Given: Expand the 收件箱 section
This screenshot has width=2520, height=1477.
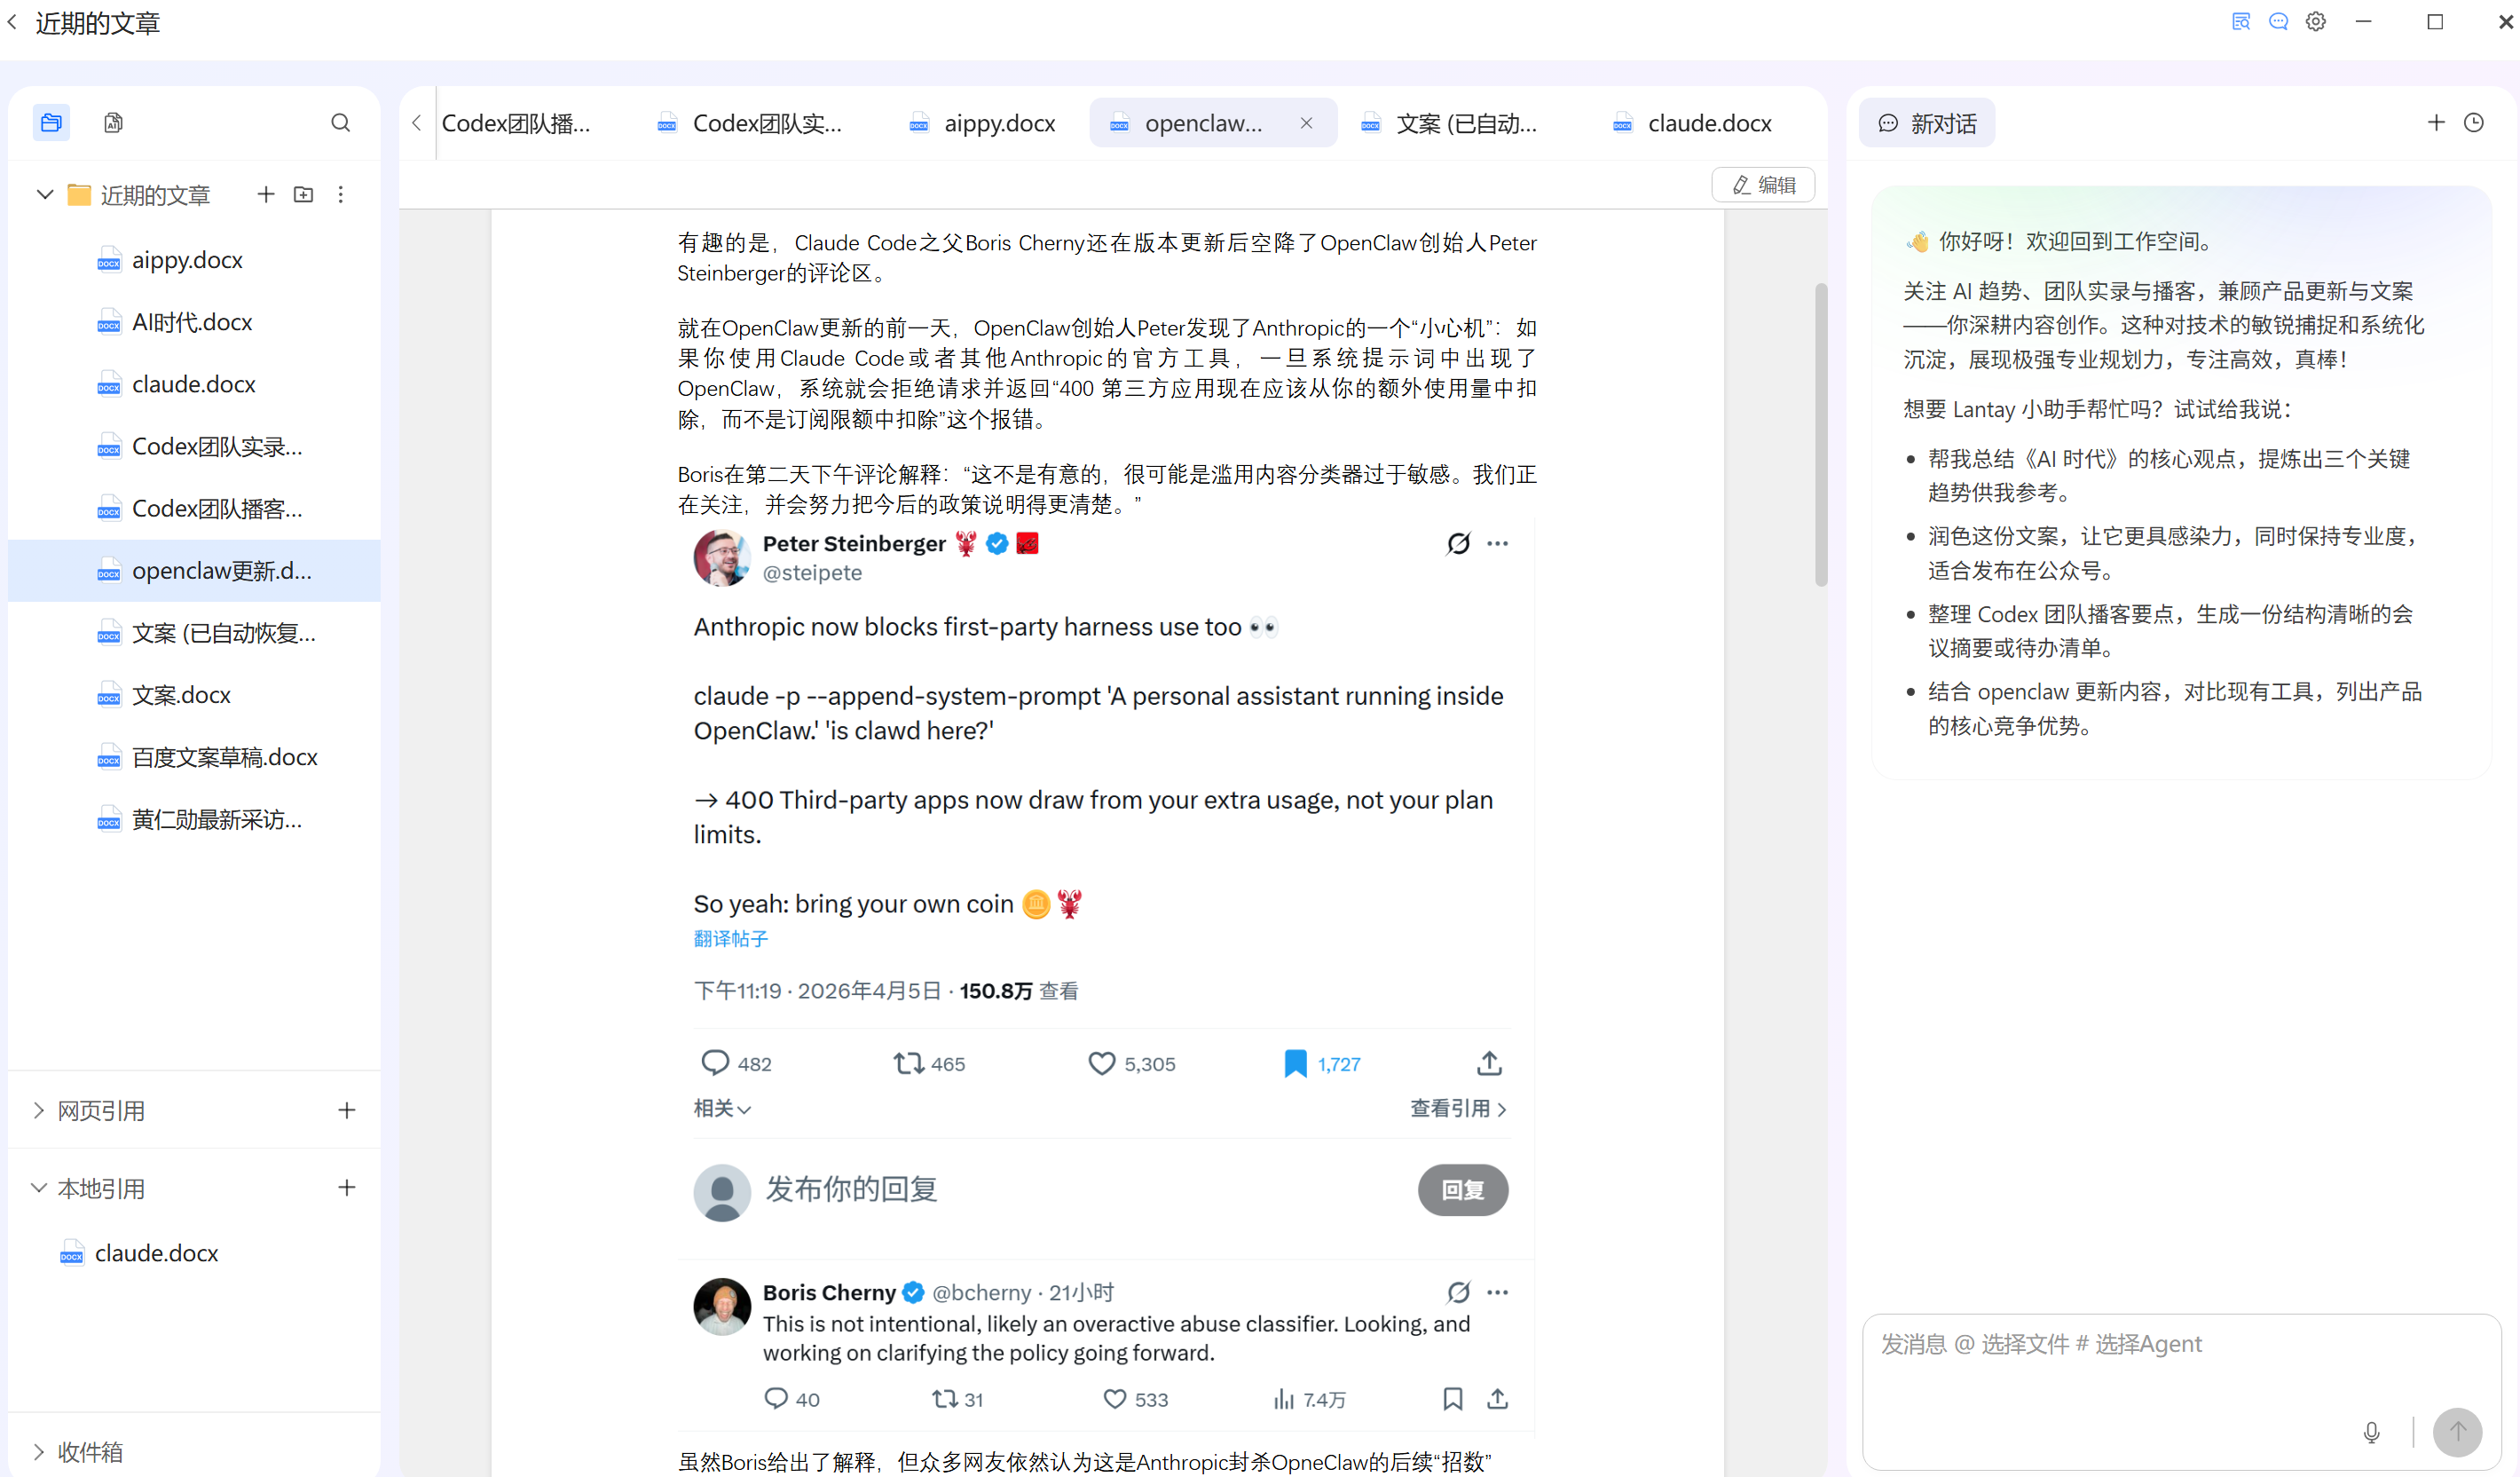Looking at the screenshot, I should 39,1451.
